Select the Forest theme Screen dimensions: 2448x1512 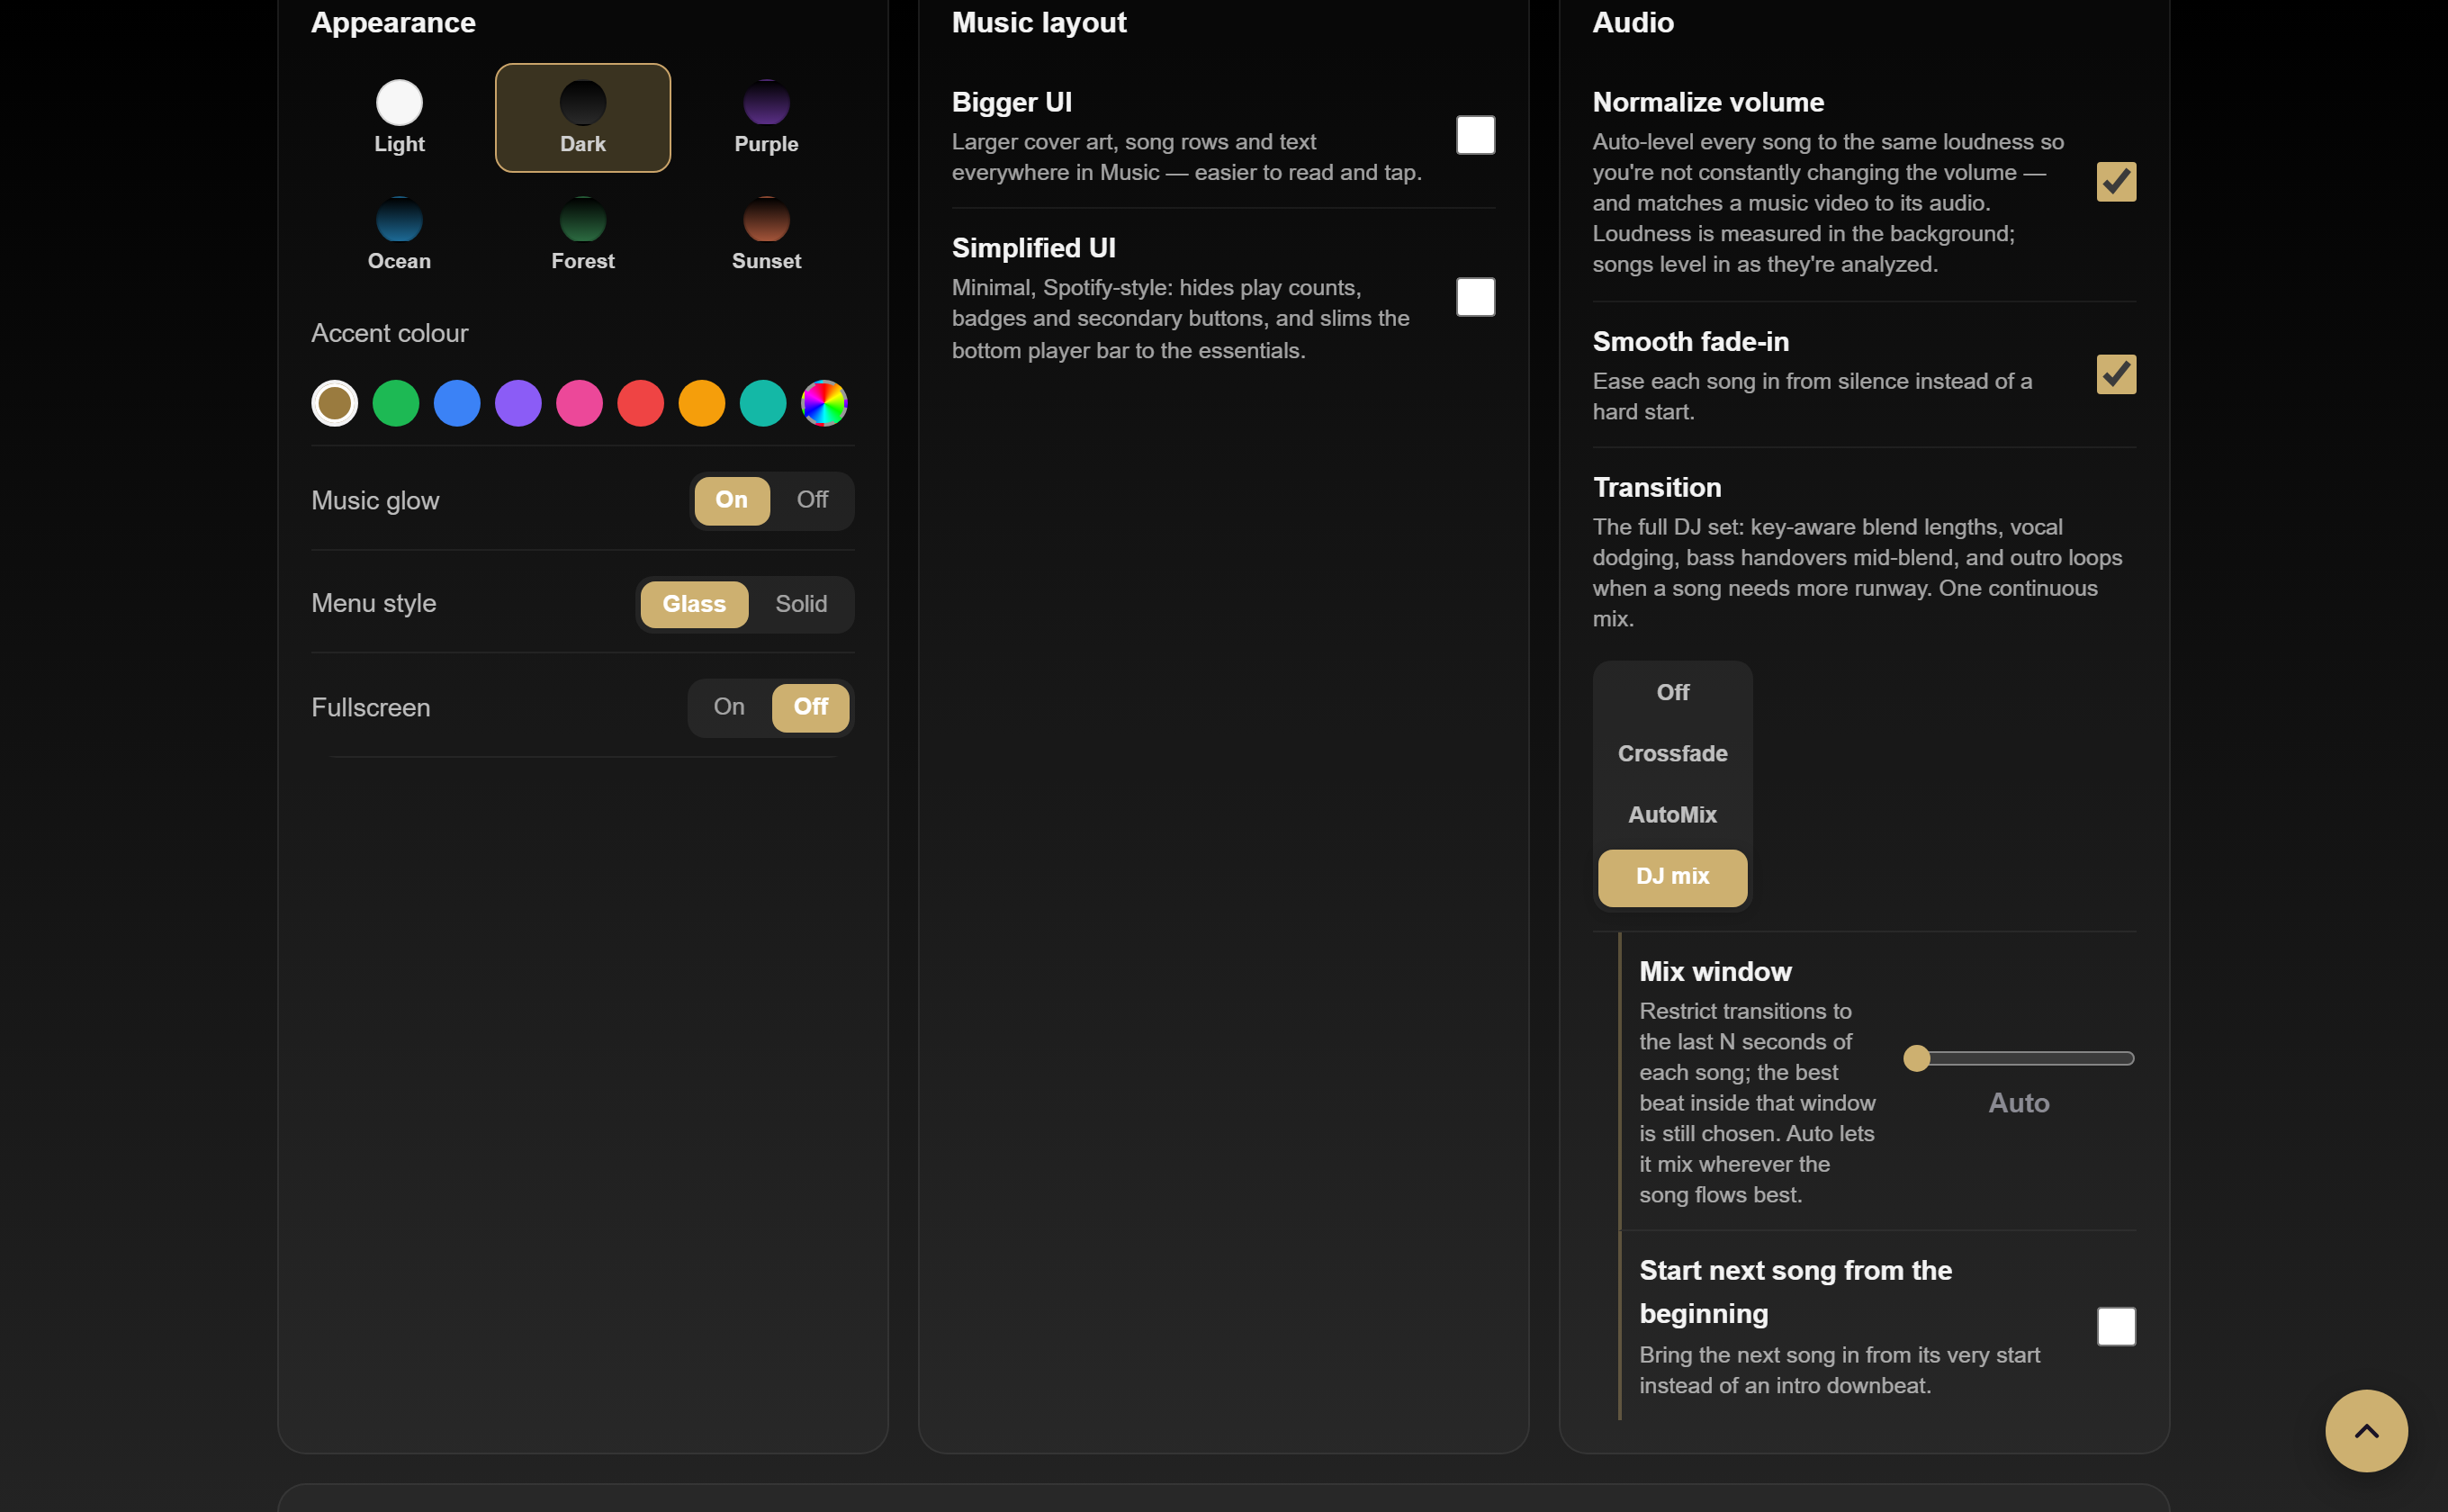click(583, 235)
